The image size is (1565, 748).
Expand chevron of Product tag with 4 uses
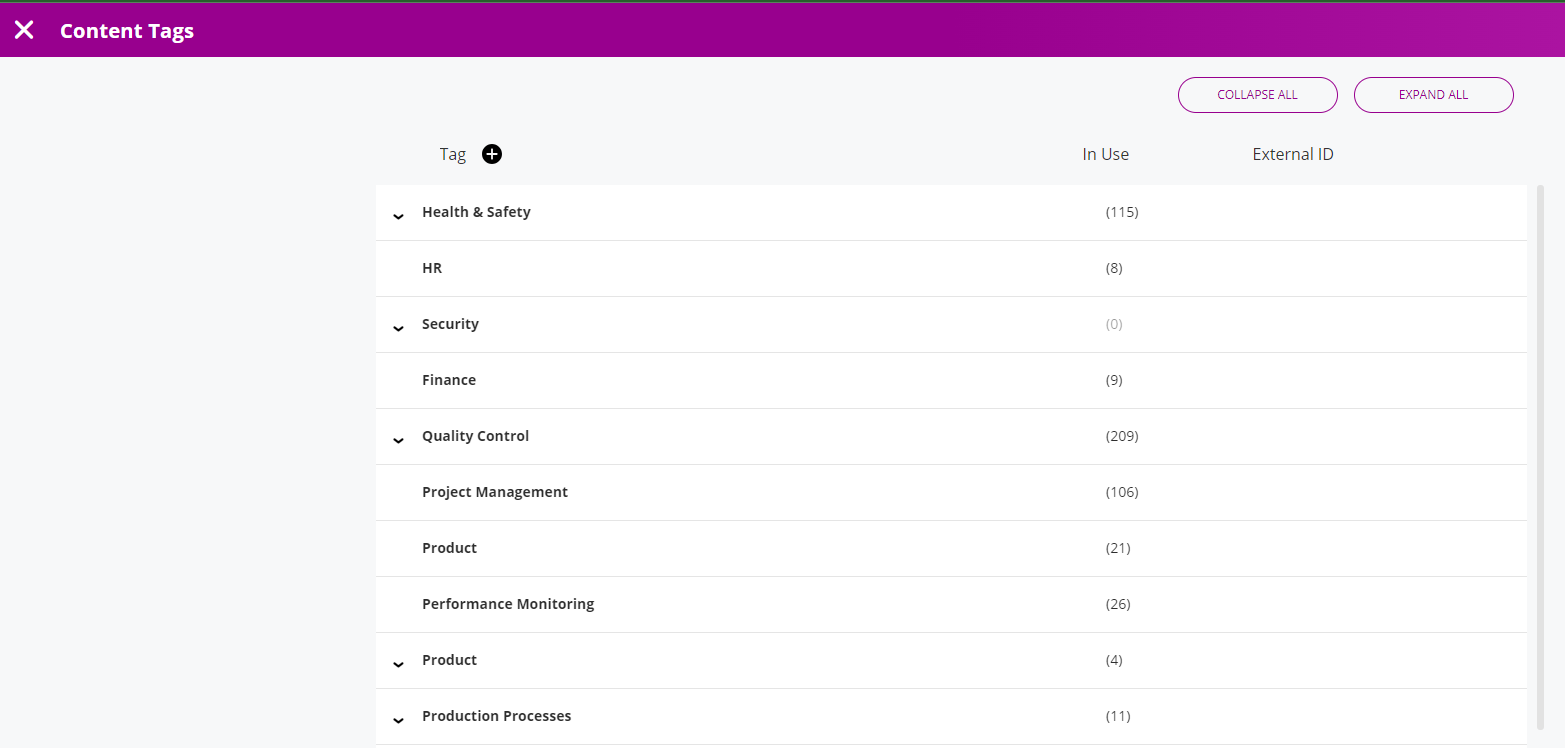click(398, 662)
